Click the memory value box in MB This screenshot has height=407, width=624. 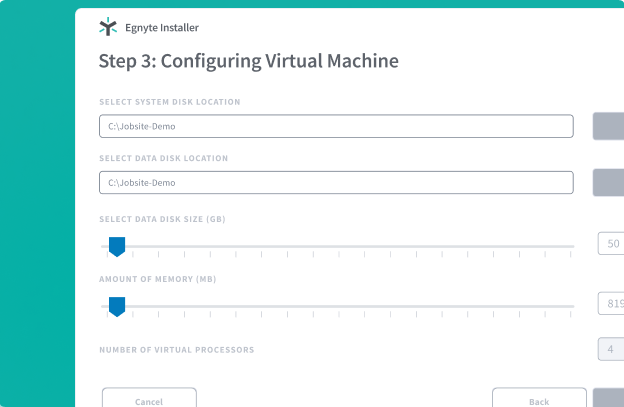(611, 304)
